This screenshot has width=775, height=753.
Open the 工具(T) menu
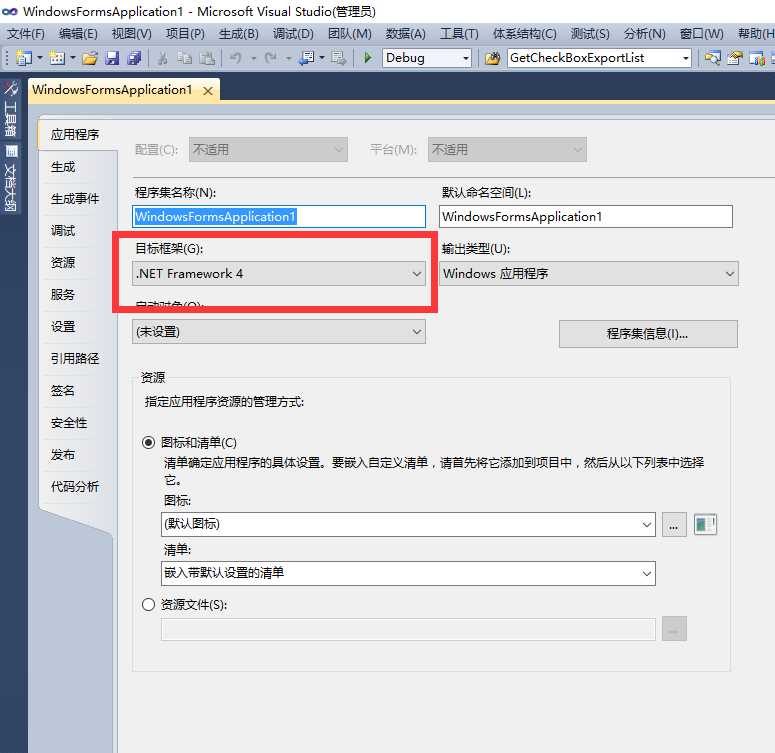(459, 34)
